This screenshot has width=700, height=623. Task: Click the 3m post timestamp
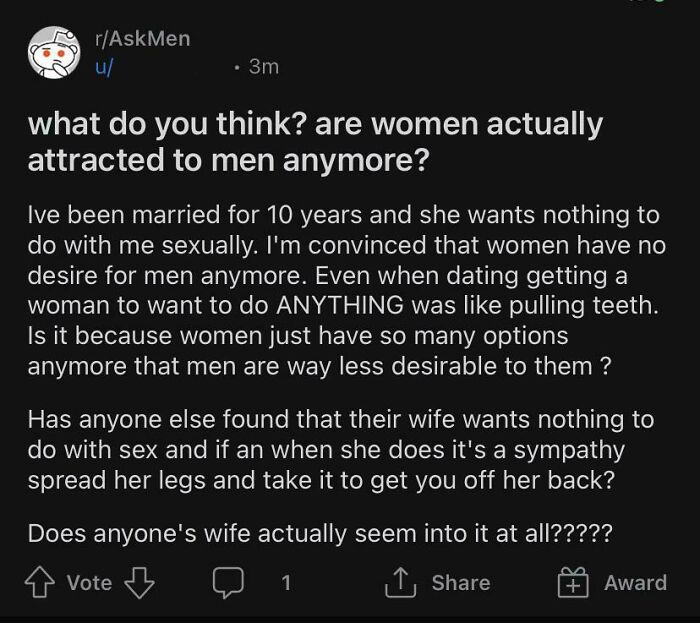tap(263, 66)
